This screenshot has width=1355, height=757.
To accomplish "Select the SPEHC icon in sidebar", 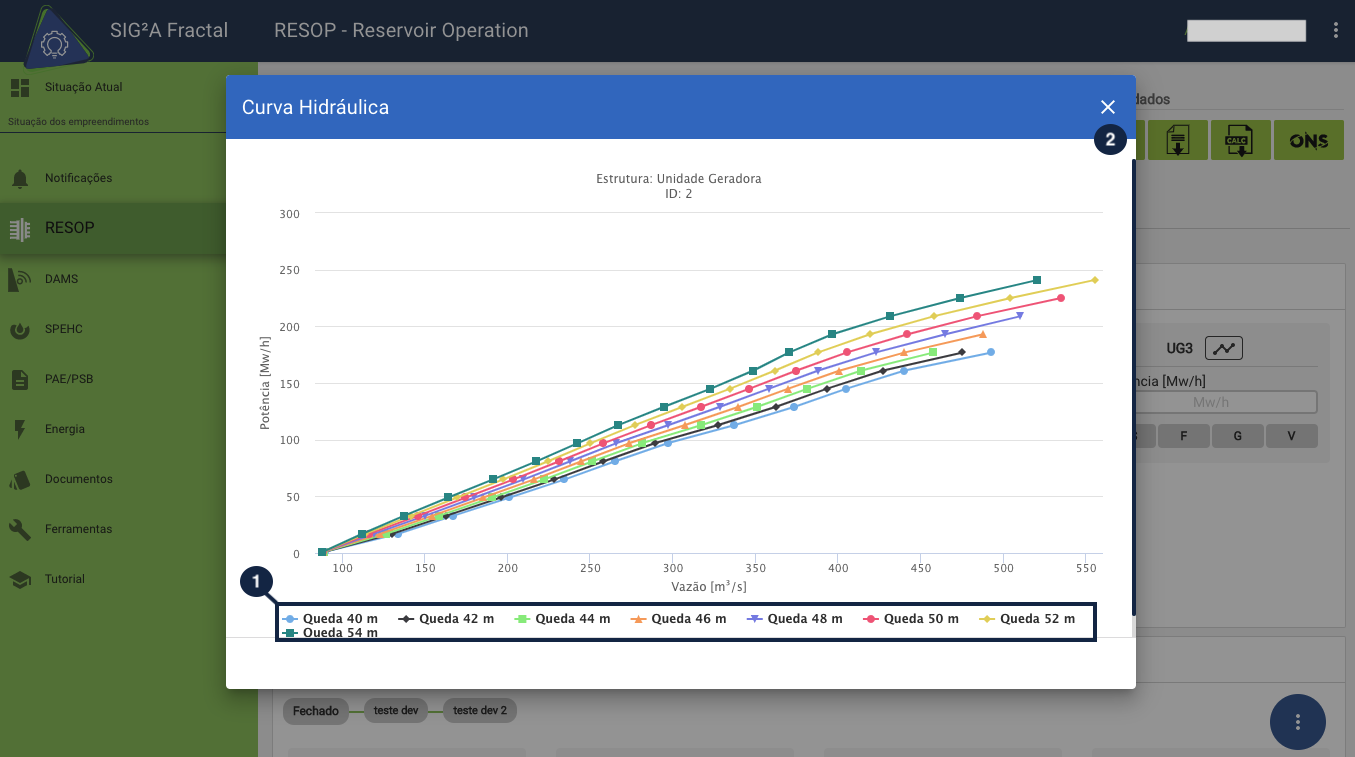I will click(x=20, y=329).
